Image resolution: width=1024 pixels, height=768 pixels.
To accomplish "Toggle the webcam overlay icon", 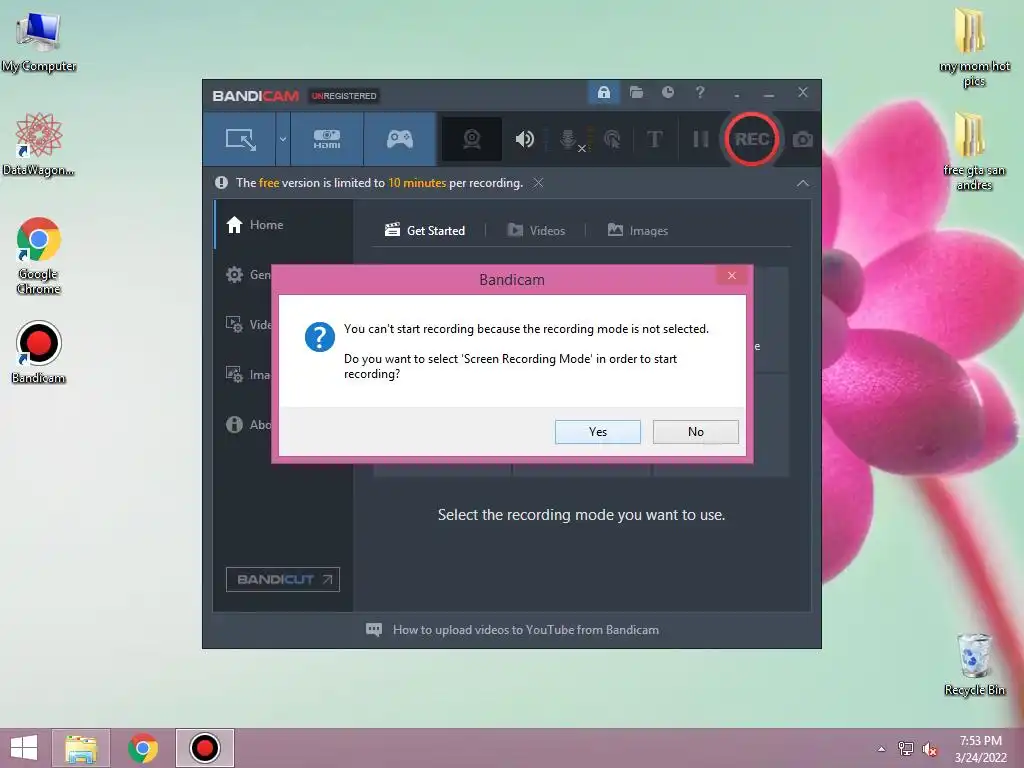I will point(472,139).
